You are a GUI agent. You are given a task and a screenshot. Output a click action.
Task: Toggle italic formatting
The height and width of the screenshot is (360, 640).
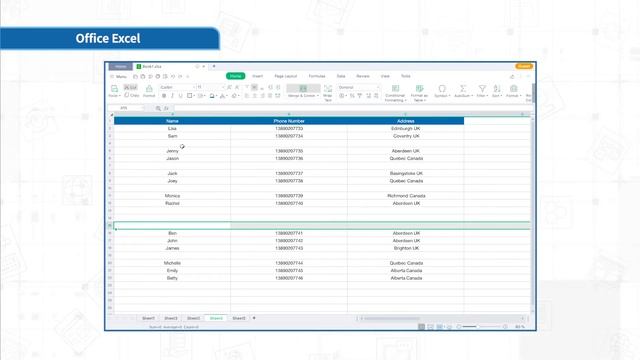tap(172, 96)
